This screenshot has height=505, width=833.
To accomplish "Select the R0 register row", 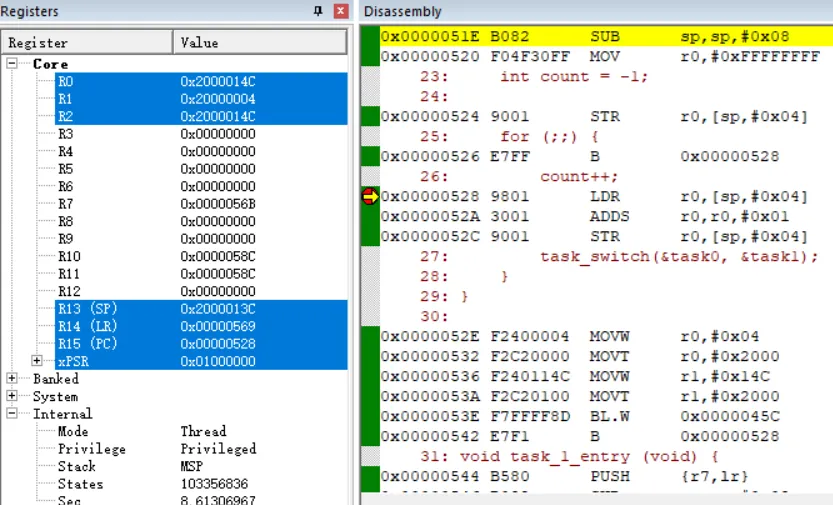I will pos(66,81).
